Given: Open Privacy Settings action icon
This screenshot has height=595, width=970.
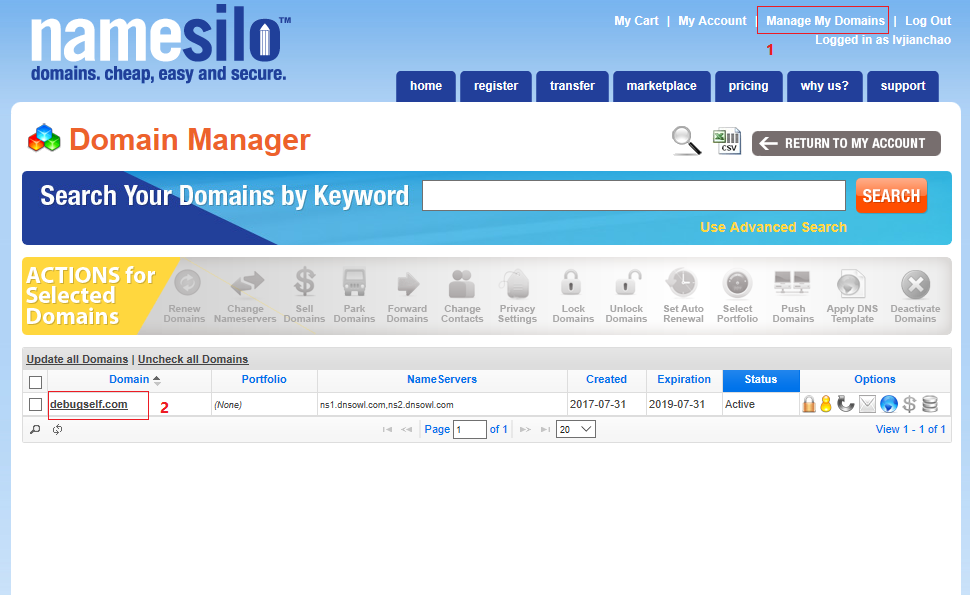Looking at the screenshot, I should (x=515, y=284).
